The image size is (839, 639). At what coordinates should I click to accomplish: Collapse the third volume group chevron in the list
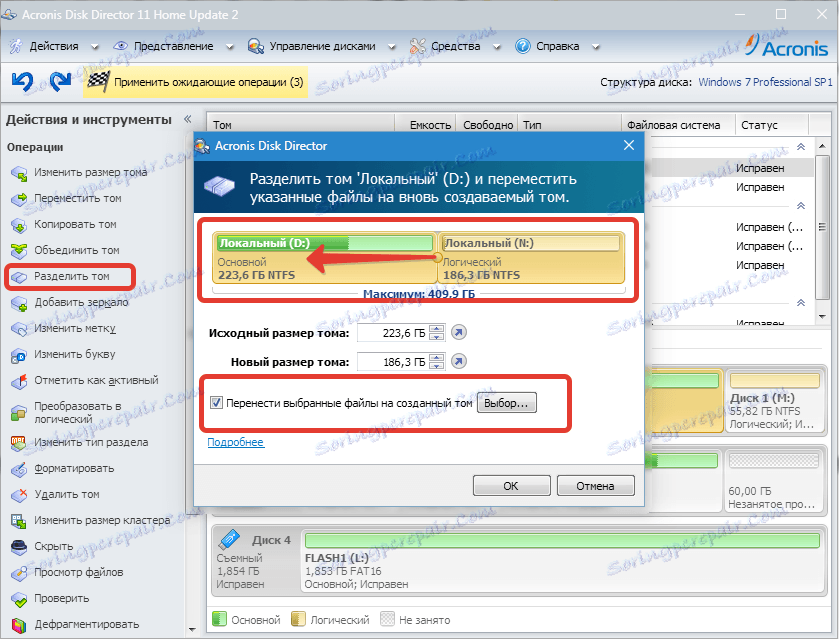click(801, 303)
